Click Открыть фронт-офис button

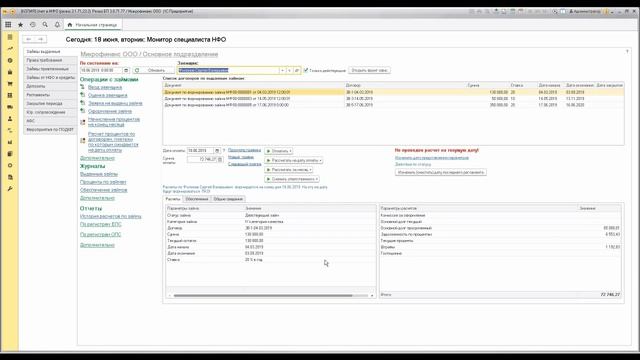[x=369, y=70]
